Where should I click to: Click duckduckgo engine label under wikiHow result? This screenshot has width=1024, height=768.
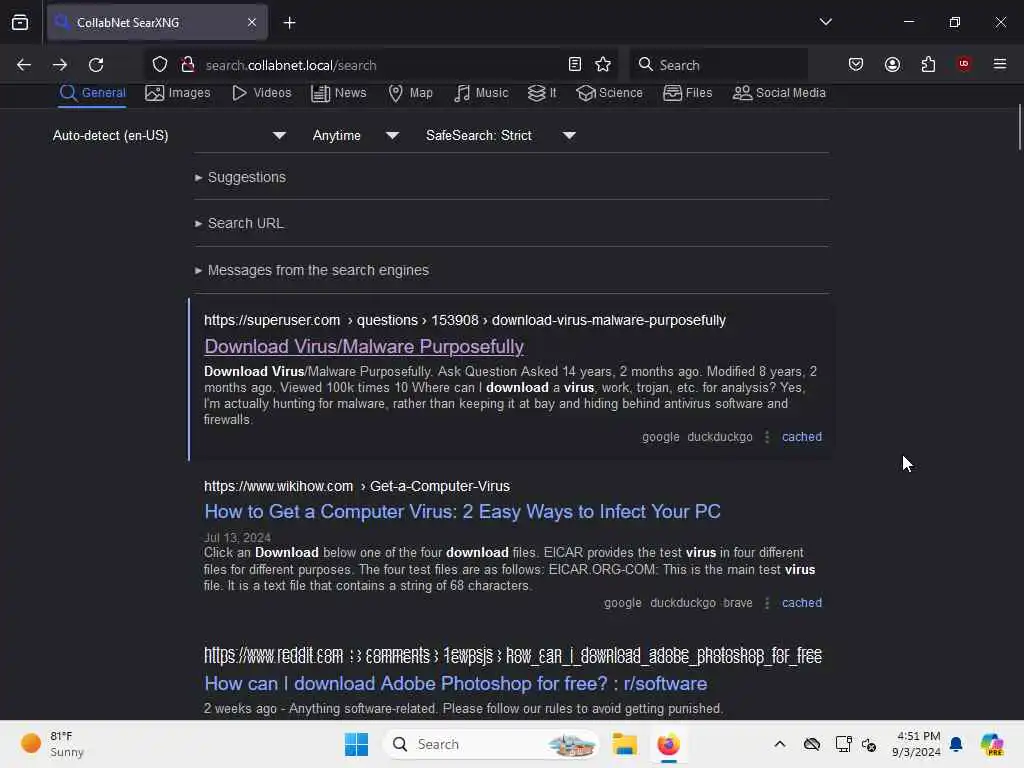(x=682, y=602)
